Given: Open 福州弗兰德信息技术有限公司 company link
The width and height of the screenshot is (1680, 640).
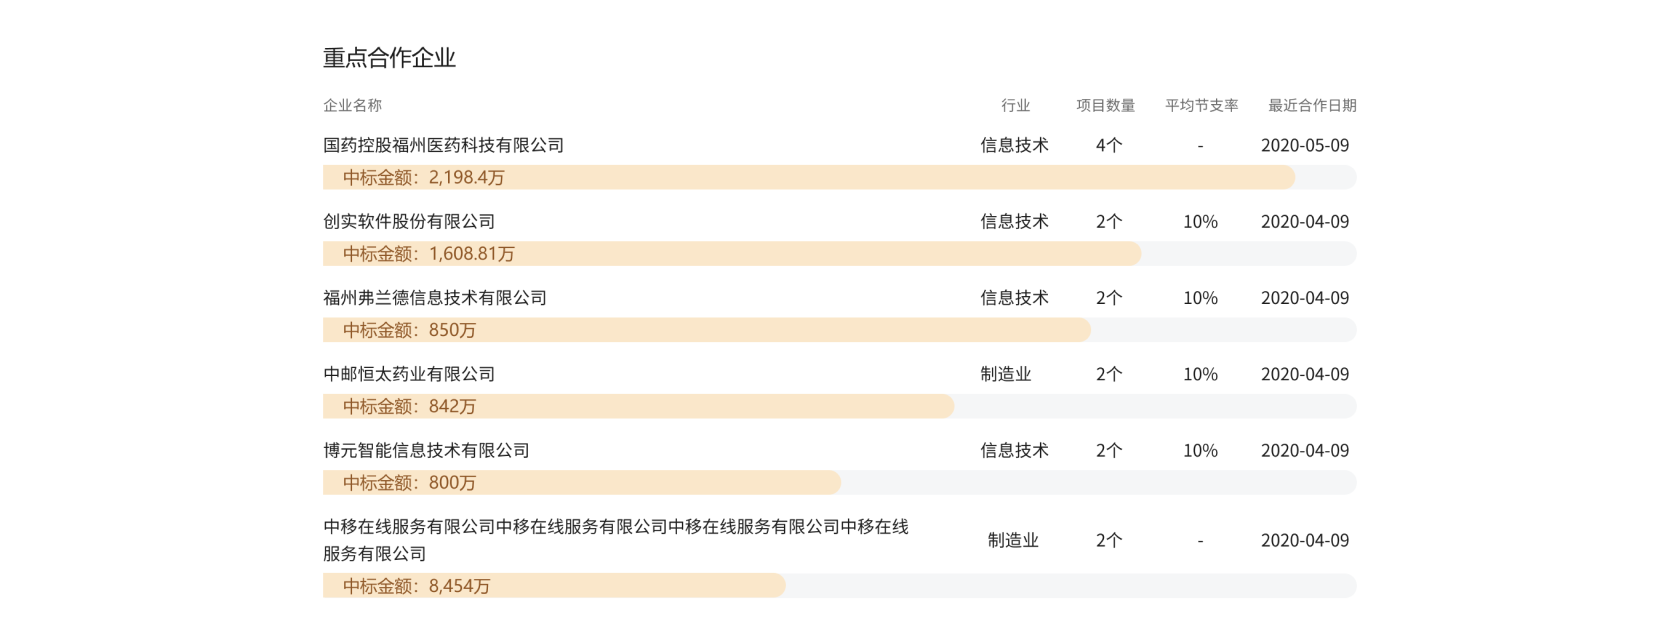Looking at the screenshot, I should pos(435,298).
